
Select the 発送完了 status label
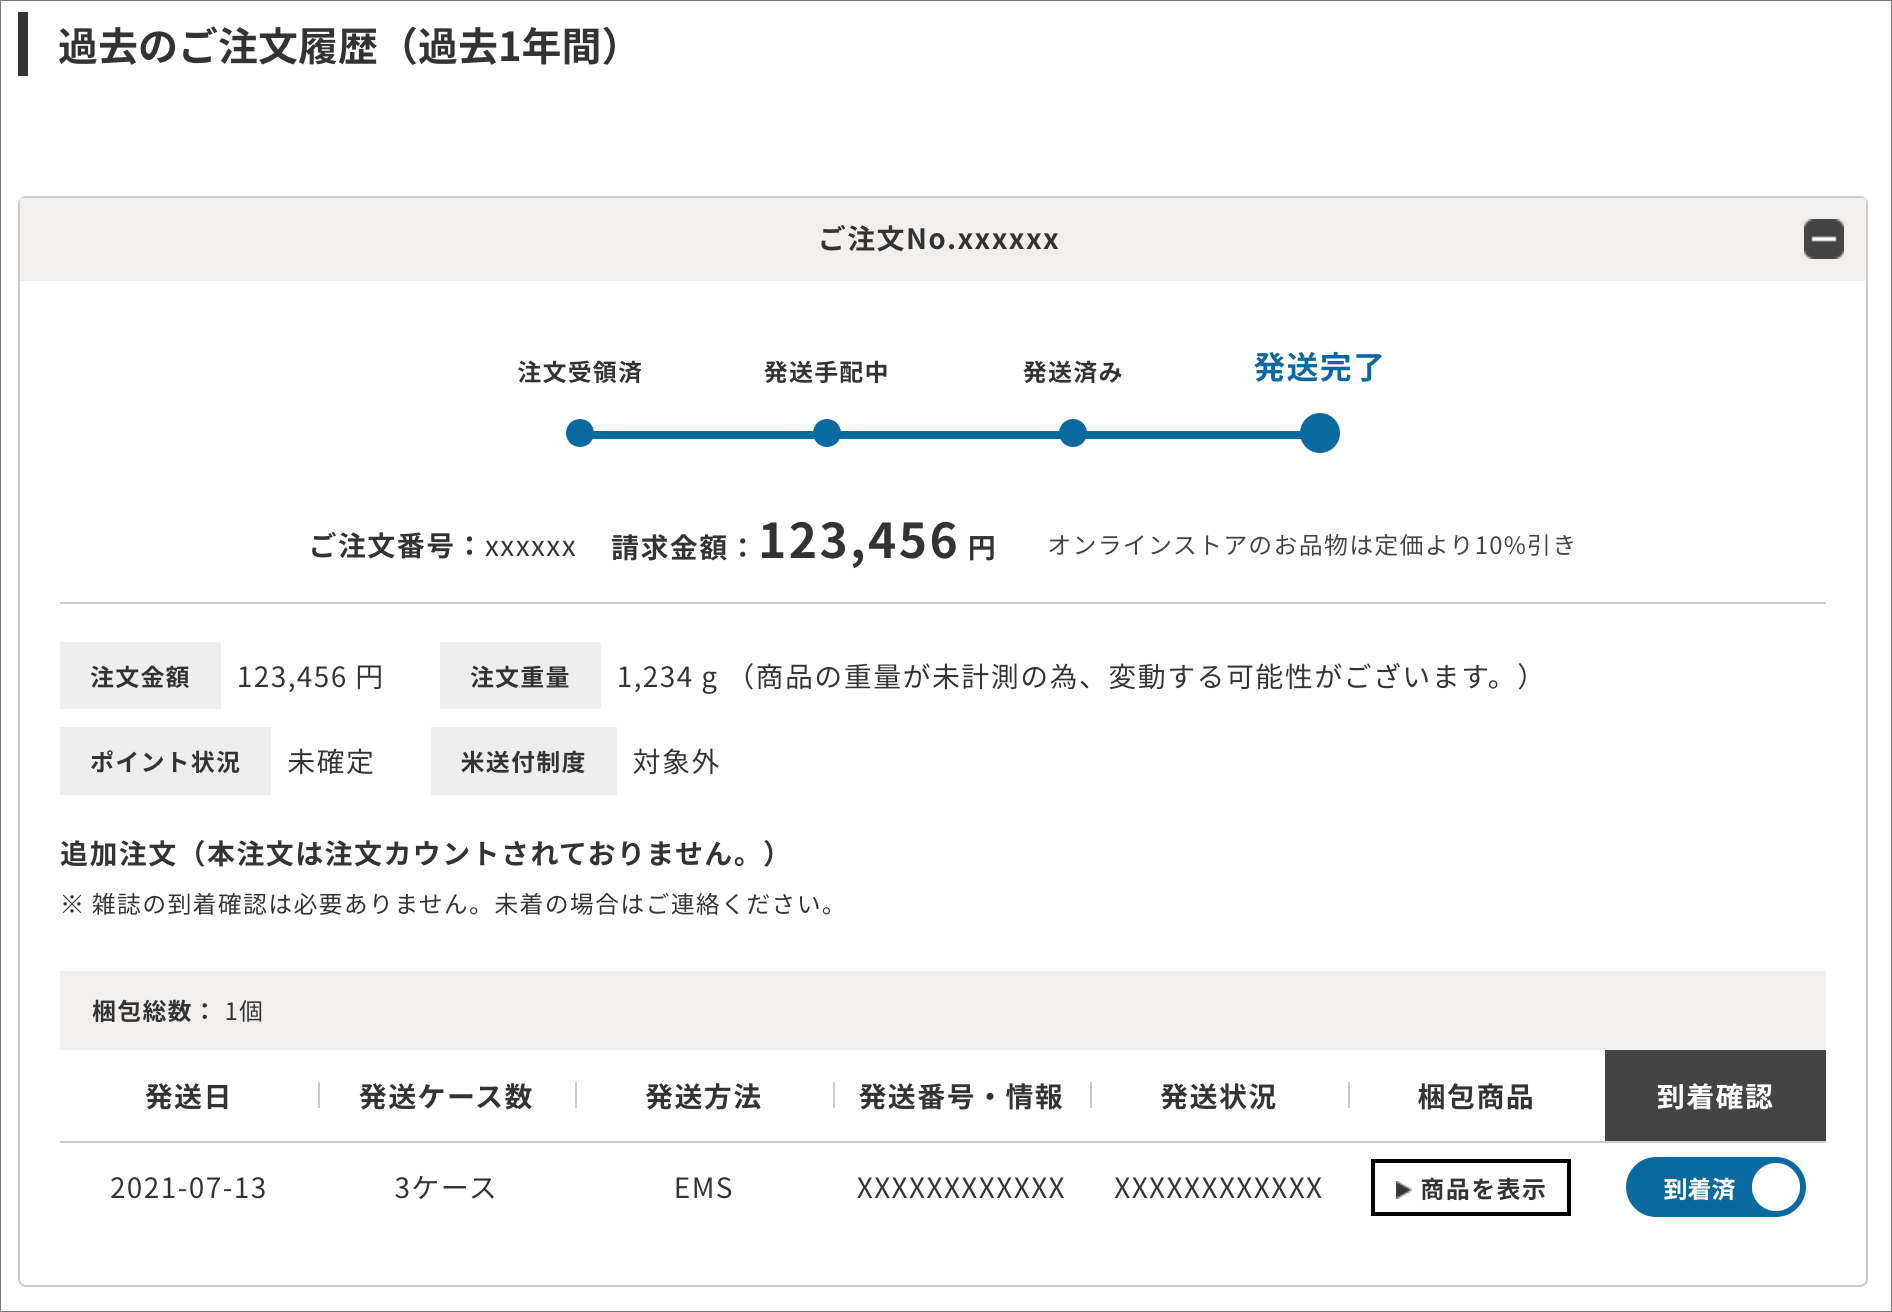click(1318, 368)
